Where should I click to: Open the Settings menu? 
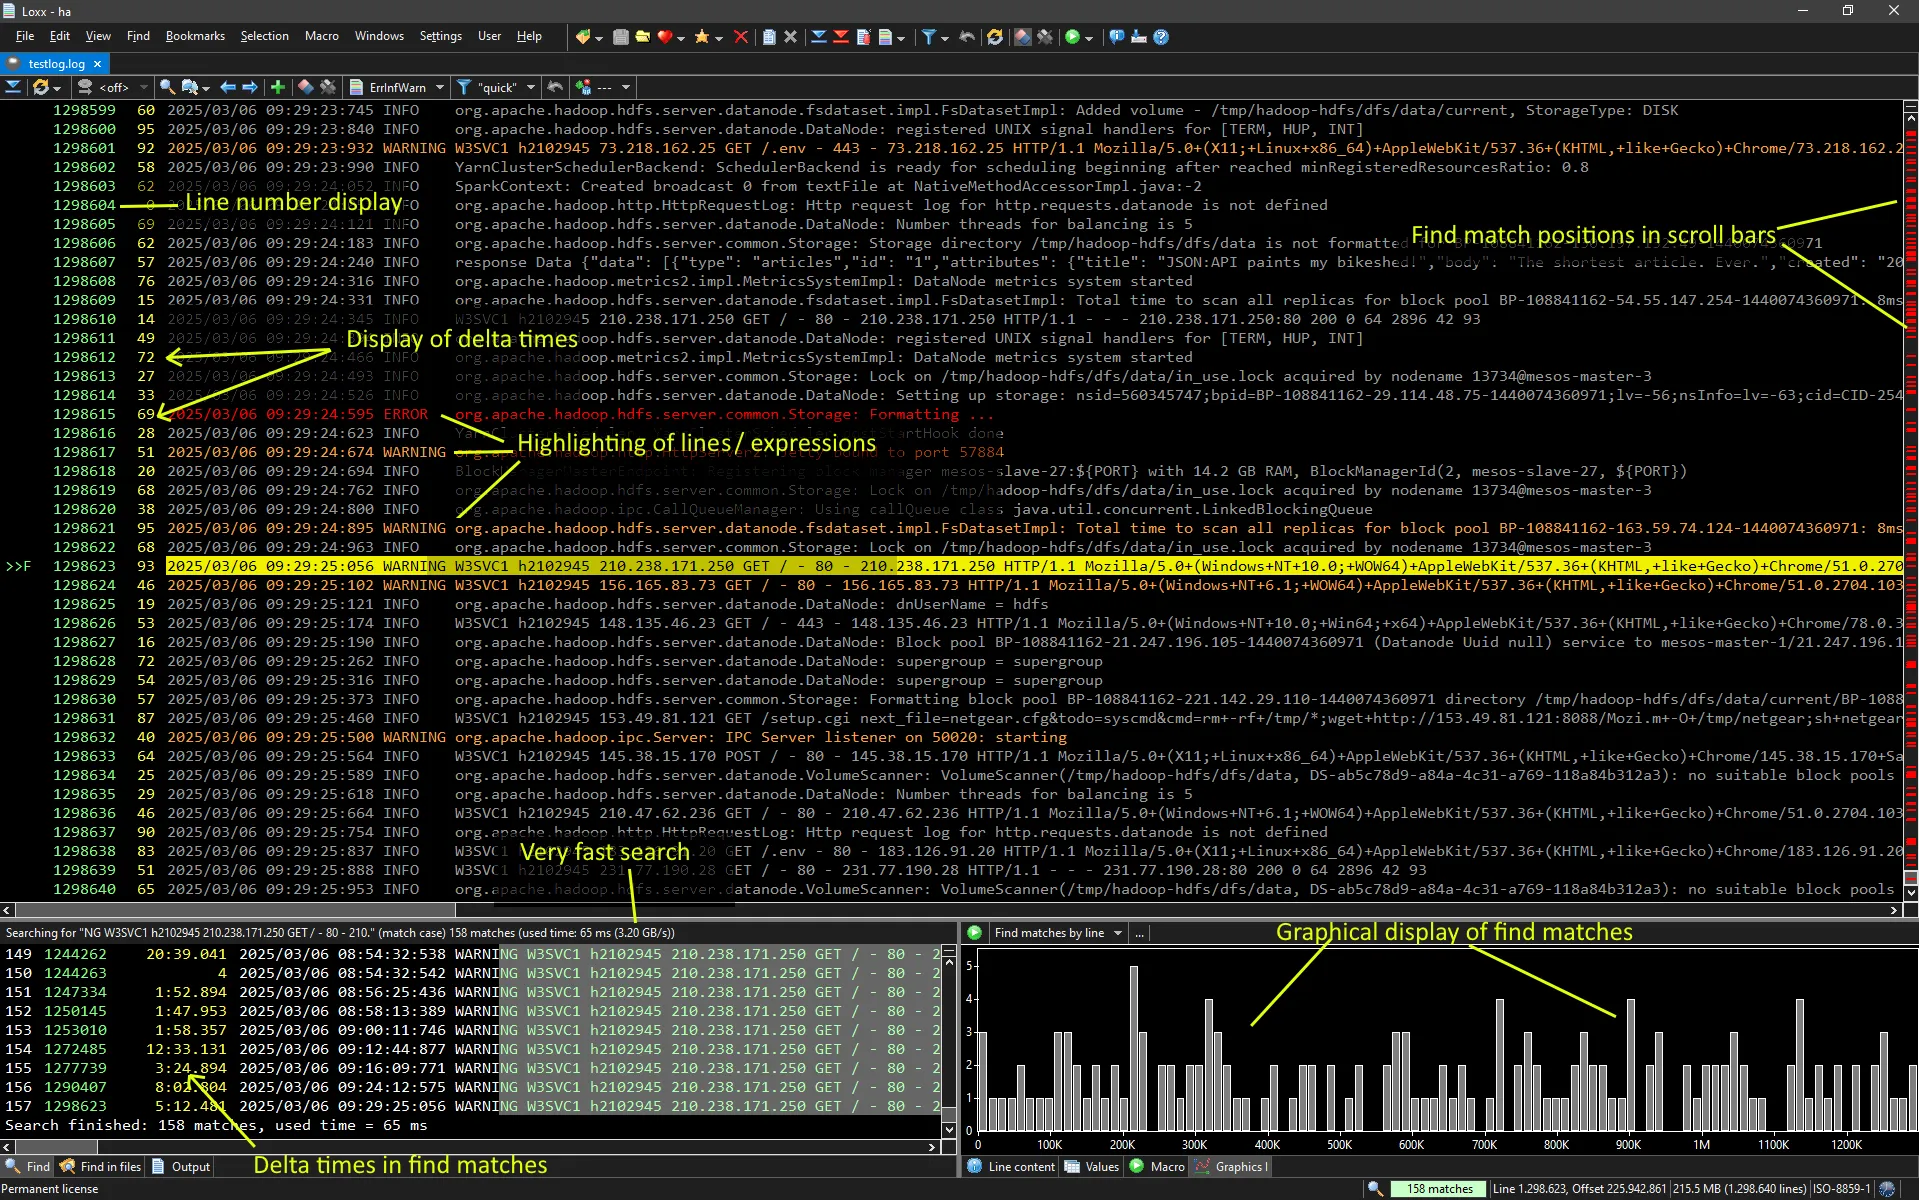click(440, 36)
